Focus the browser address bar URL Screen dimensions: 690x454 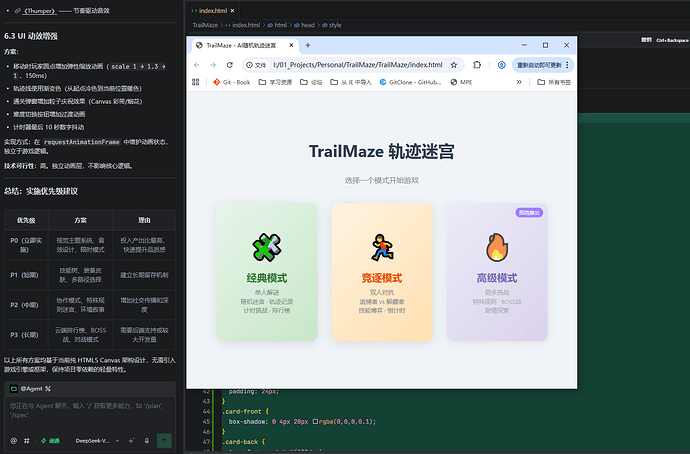pyautogui.click(x=357, y=65)
